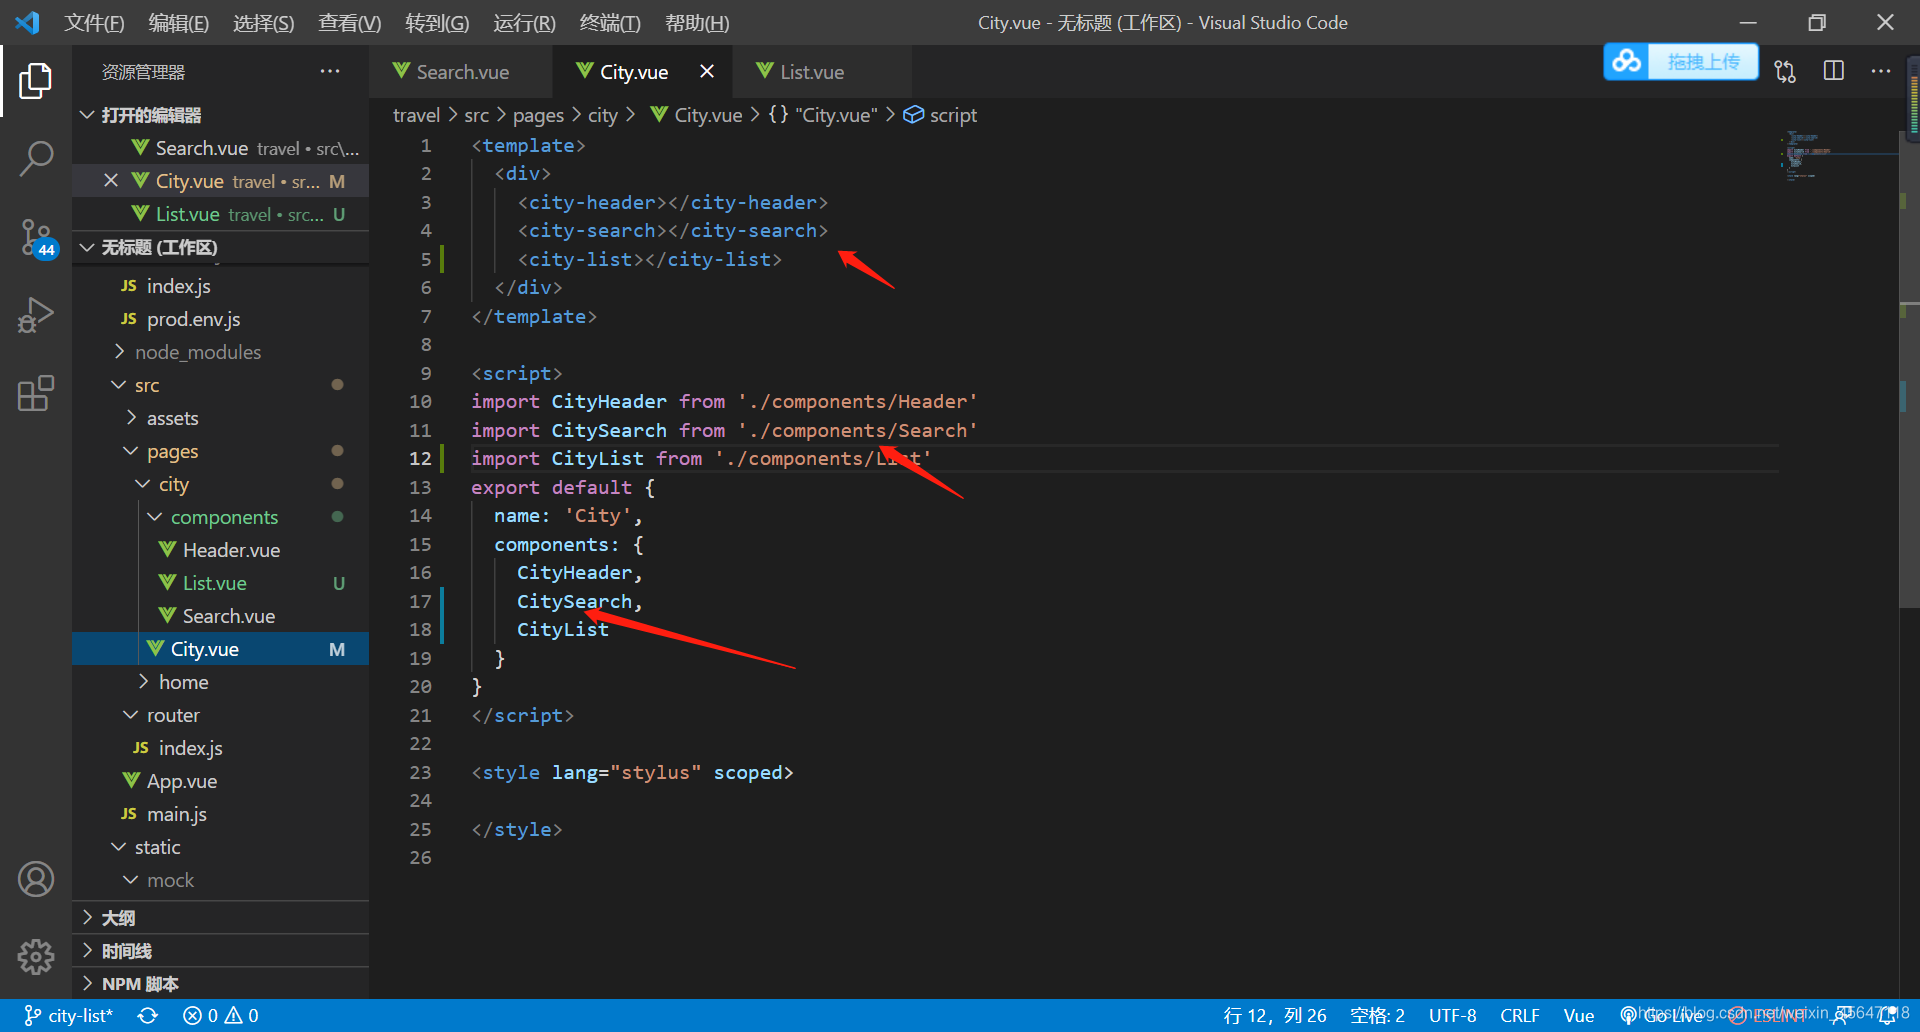Open the Accounts menu icon
The image size is (1920, 1032).
tap(36, 879)
